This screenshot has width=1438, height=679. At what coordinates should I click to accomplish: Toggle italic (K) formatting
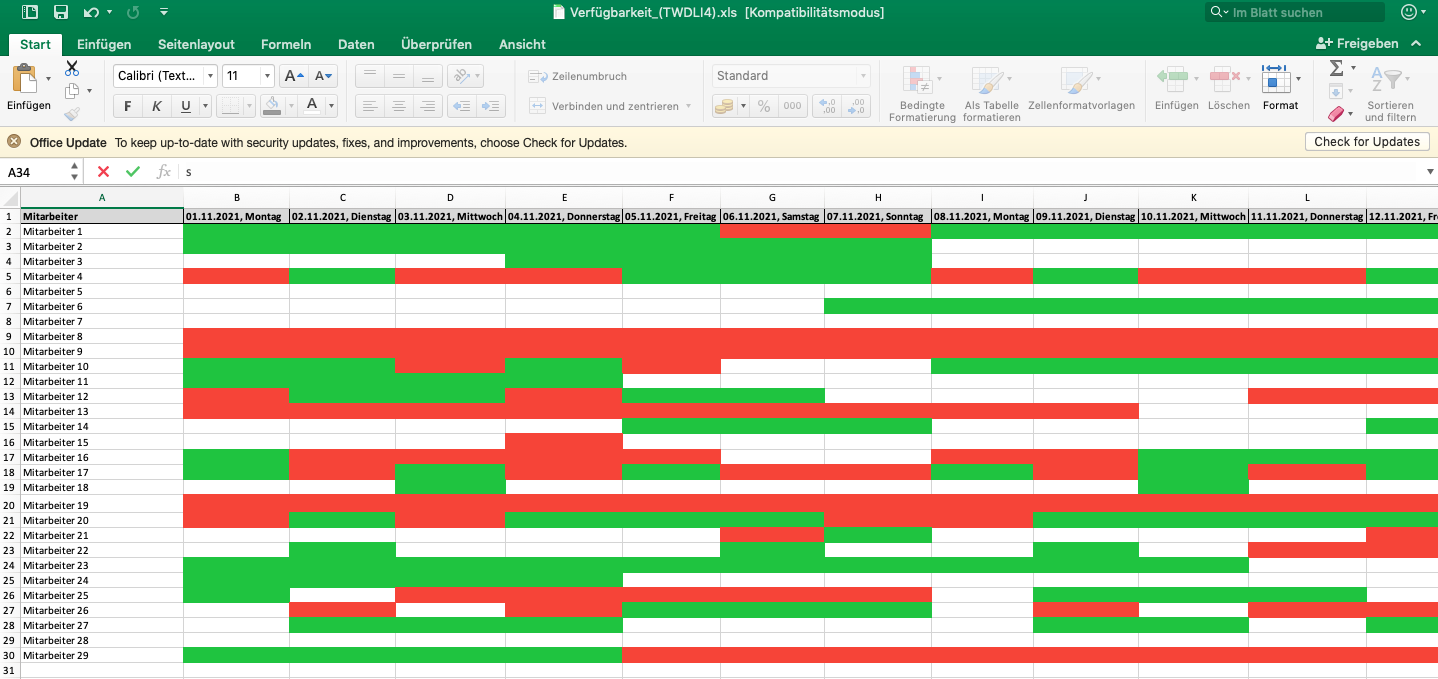[x=157, y=106]
